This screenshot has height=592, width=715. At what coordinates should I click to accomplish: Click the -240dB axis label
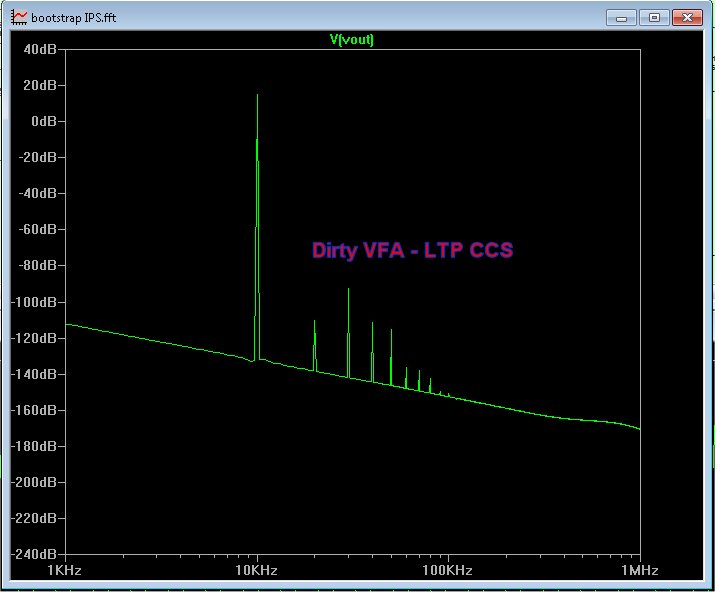pos(34,555)
